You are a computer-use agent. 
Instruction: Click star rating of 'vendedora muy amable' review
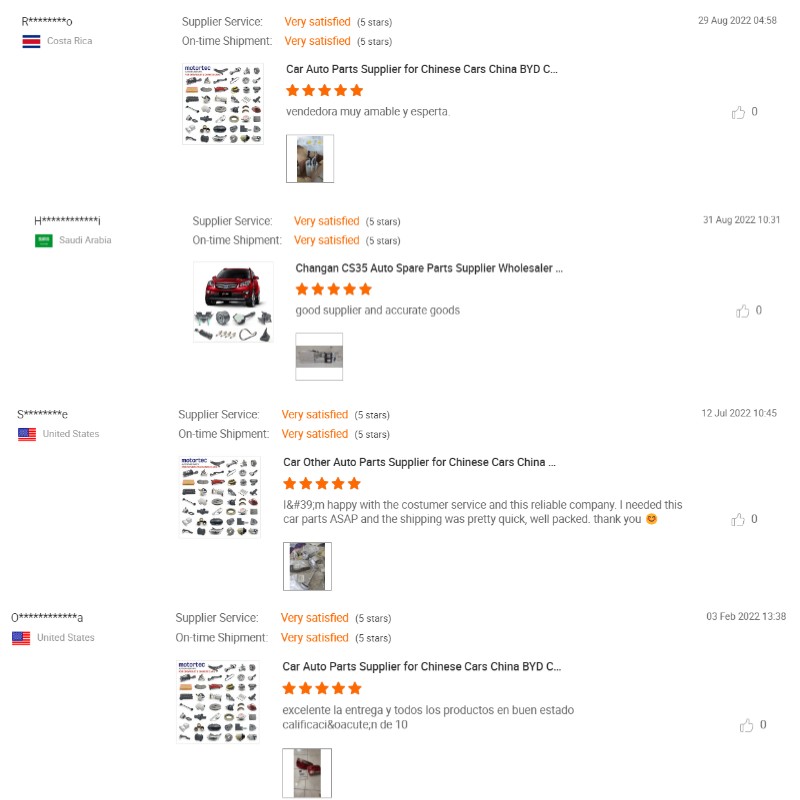pyautogui.click(x=324, y=90)
